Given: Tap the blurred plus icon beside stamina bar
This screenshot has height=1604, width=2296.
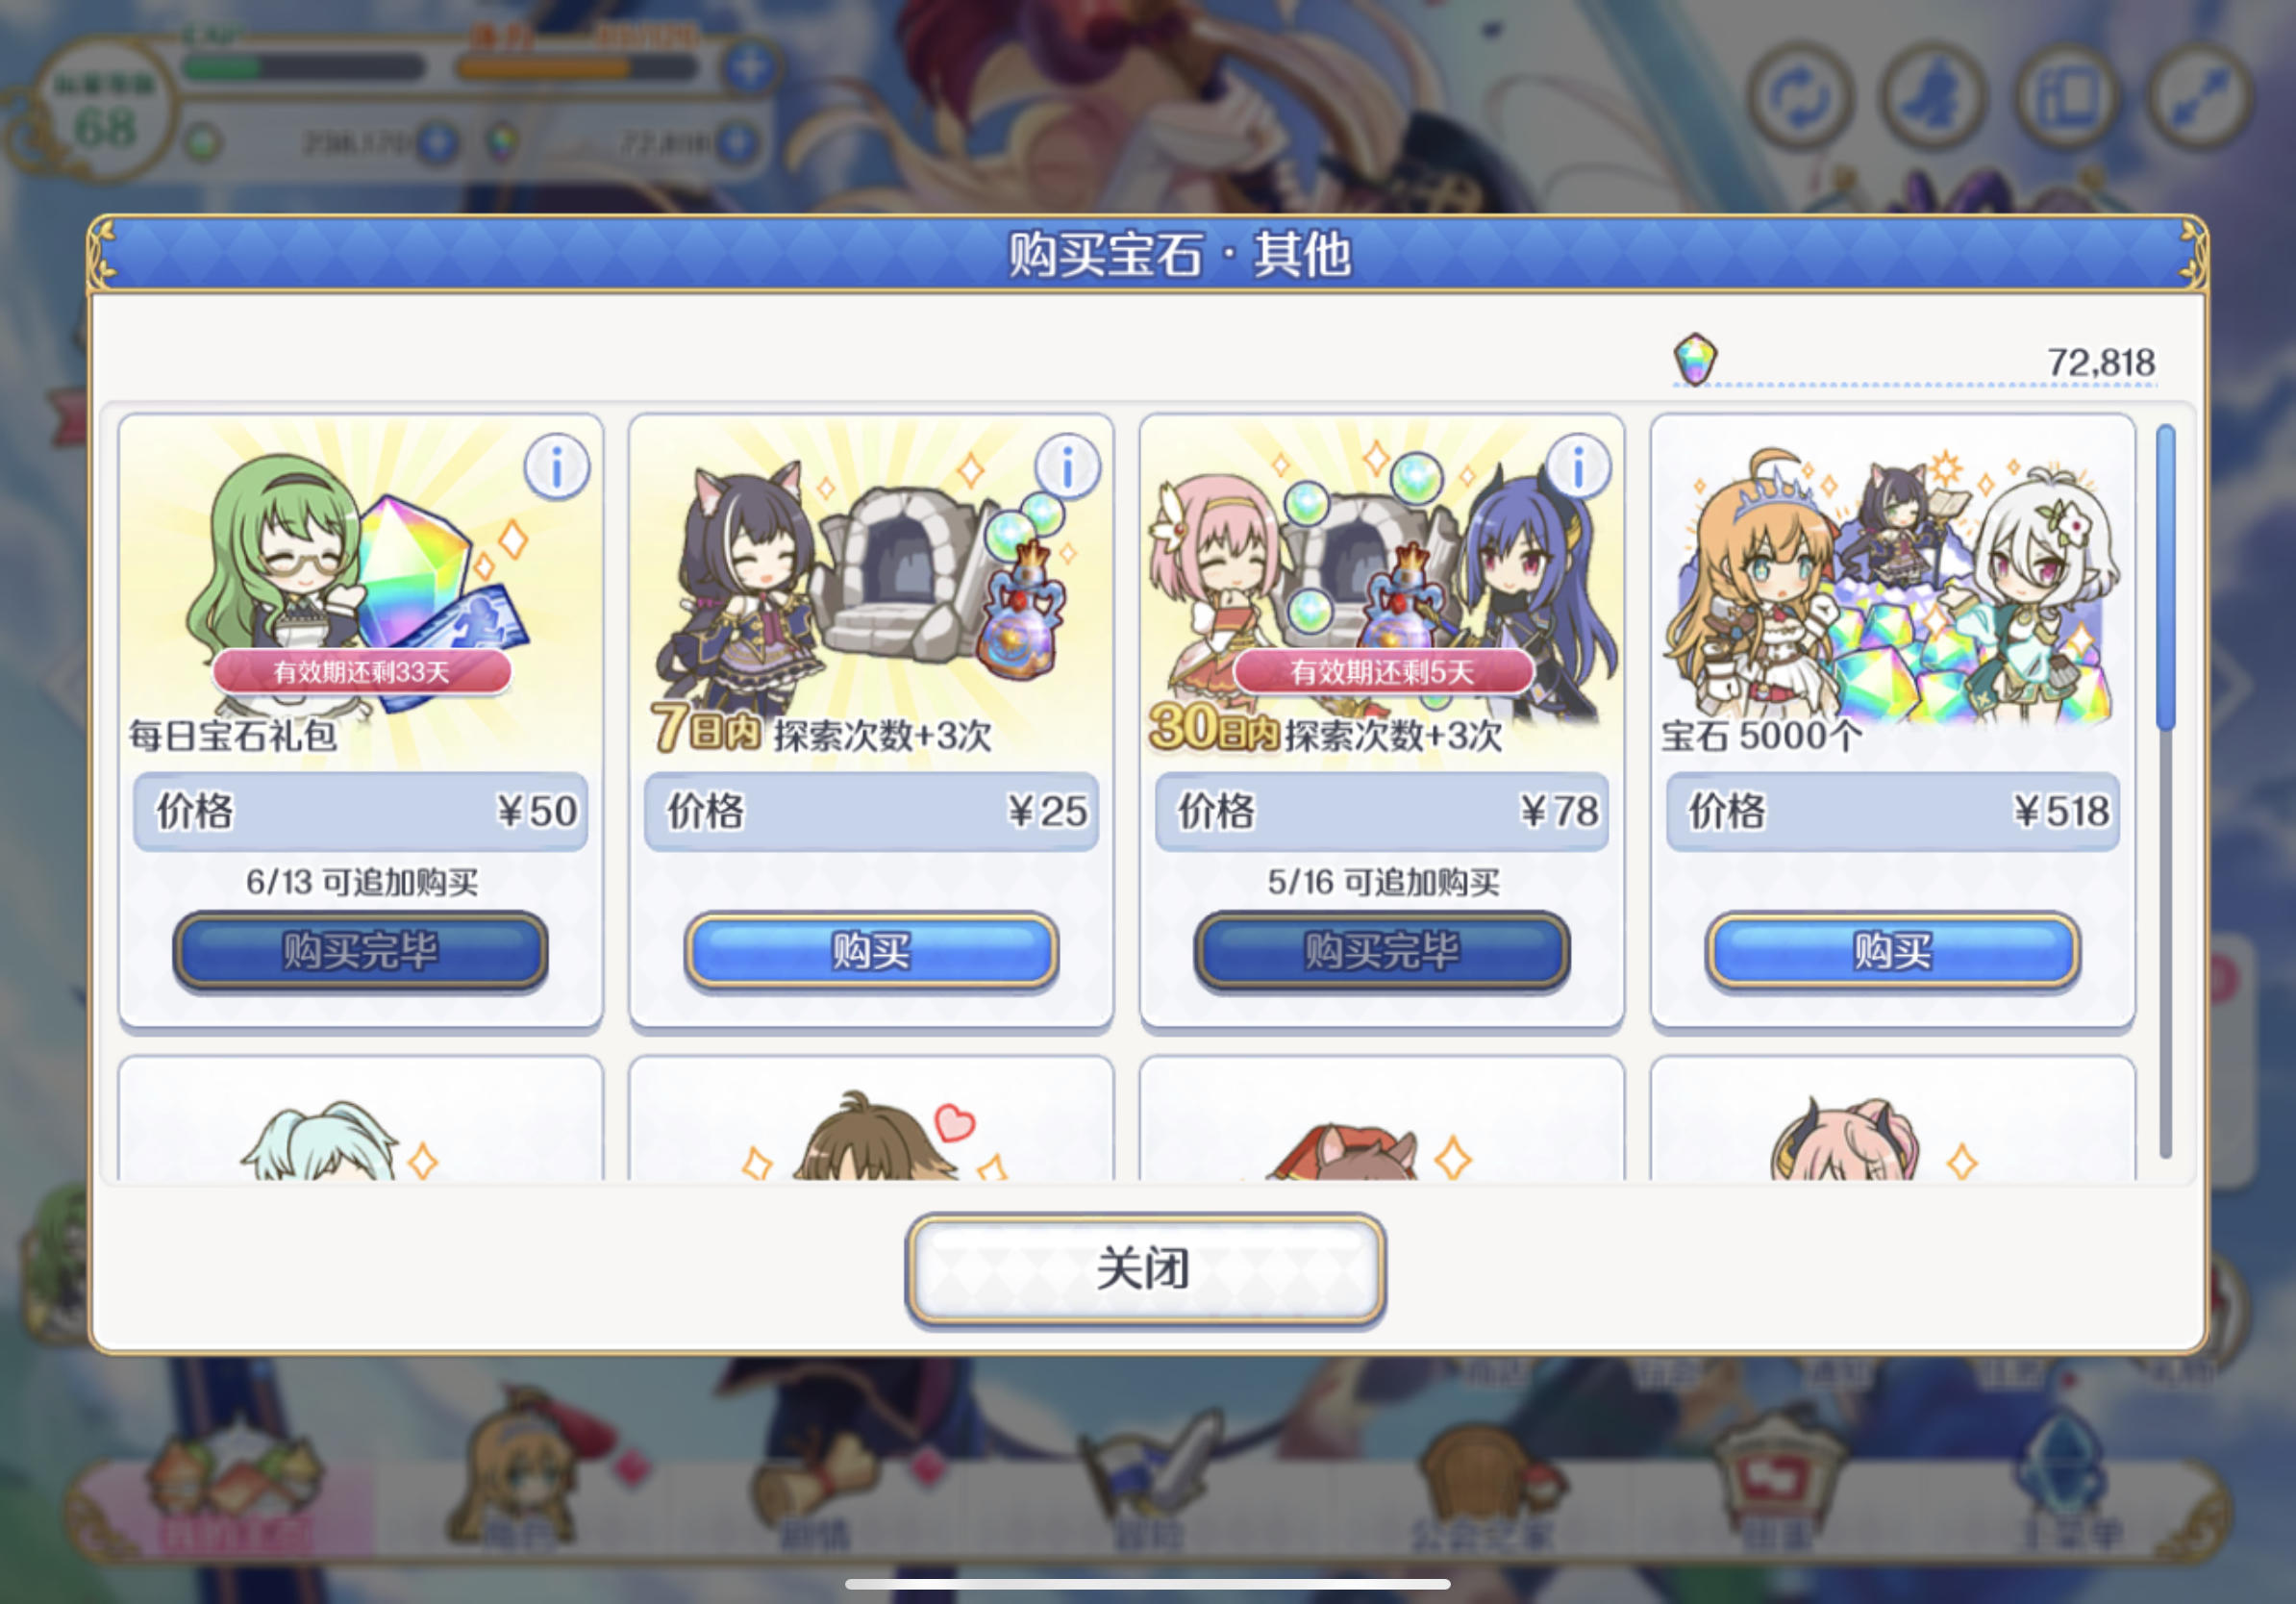Looking at the screenshot, I should coord(750,67).
